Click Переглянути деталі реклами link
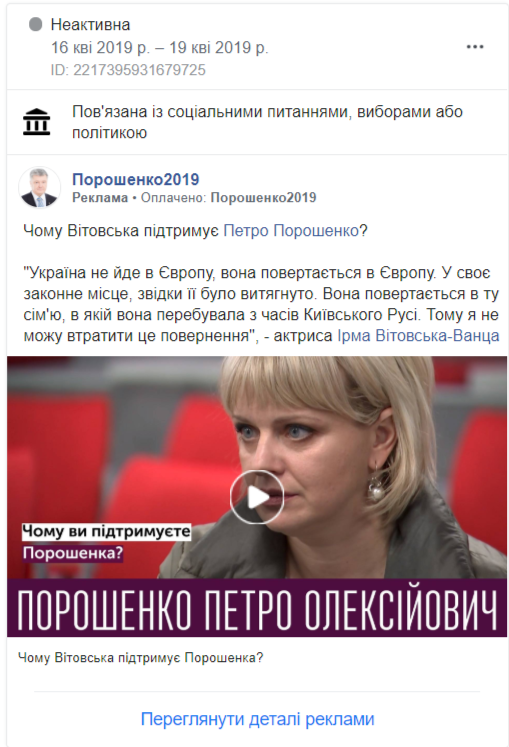509x747 pixels. pos(257,719)
